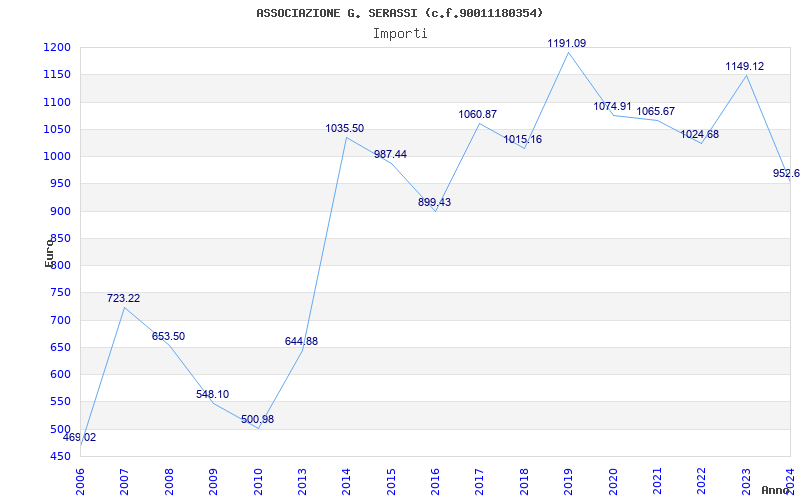Click the x-axis year 2023
Screen dimensions: 800x500
[746, 482]
